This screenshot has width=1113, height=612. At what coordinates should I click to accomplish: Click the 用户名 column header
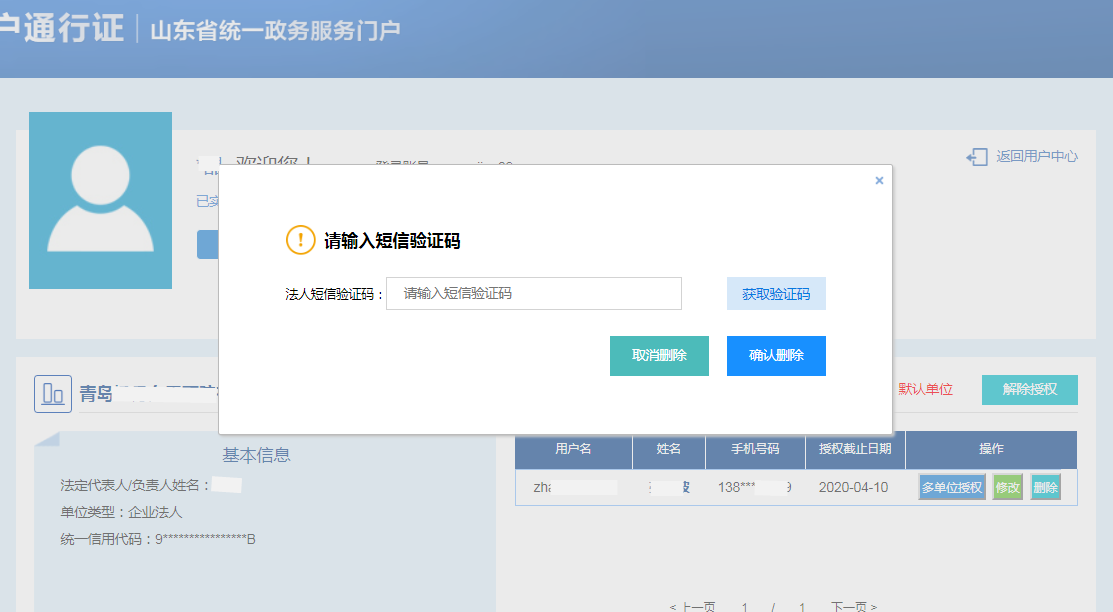click(572, 450)
